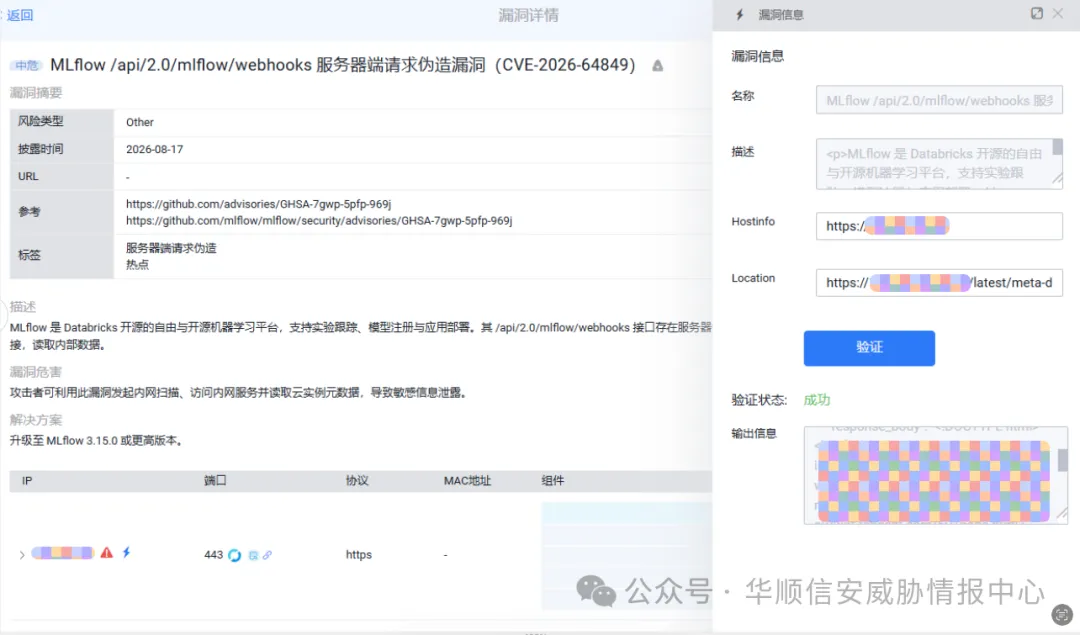Screen dimensions: 1080x635
Task: Click the lightning icon in the 漏洞信息 panel header
Action: pos(740,14)
